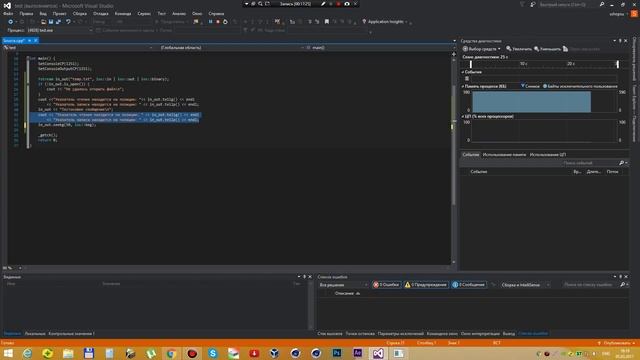Open the Сборка menu
Image resolution: width=640 pixels, height=360 pixels.
point(80,13)
